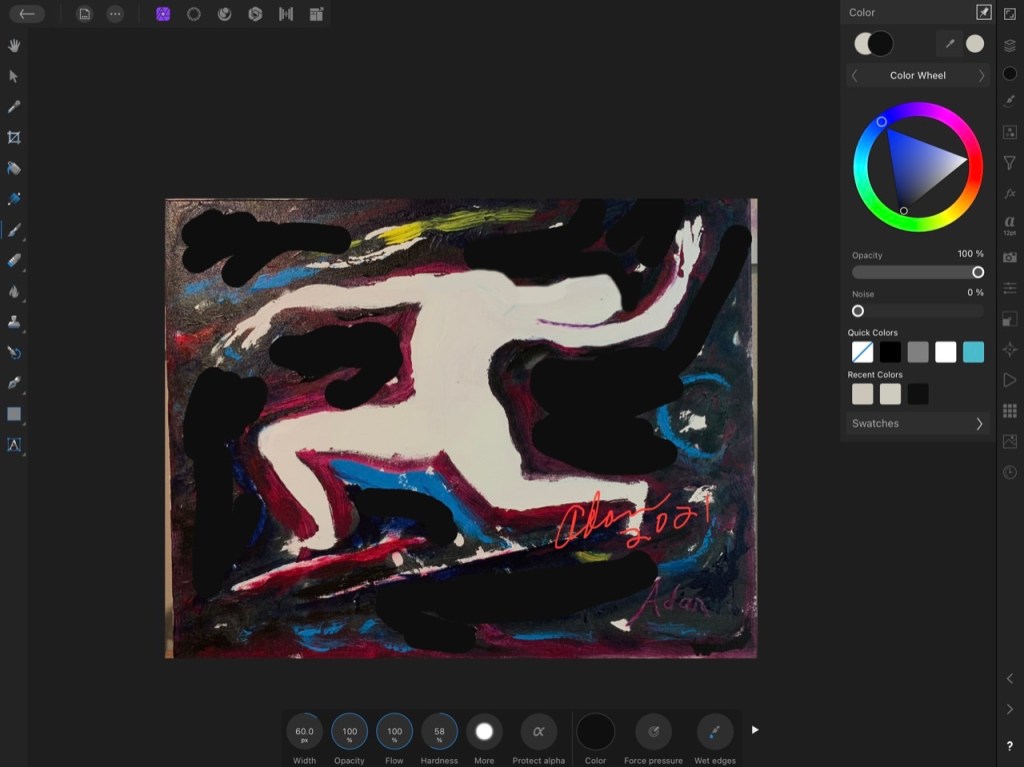Switch to the Liquify persona
The width and height of the screenshot is (1024, 767).
click(x=226, y=14)
